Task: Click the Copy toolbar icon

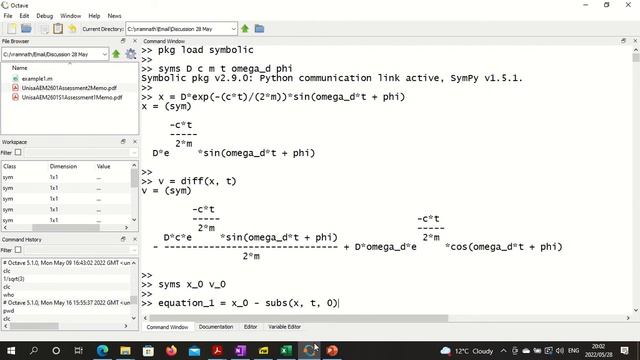Action: click(44, 29)
